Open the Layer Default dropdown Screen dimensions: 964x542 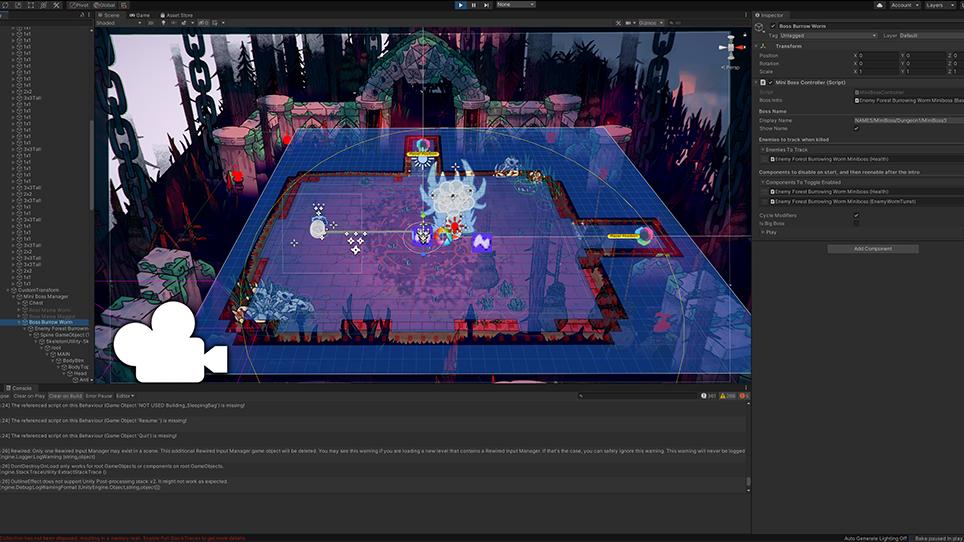(931, 36)
